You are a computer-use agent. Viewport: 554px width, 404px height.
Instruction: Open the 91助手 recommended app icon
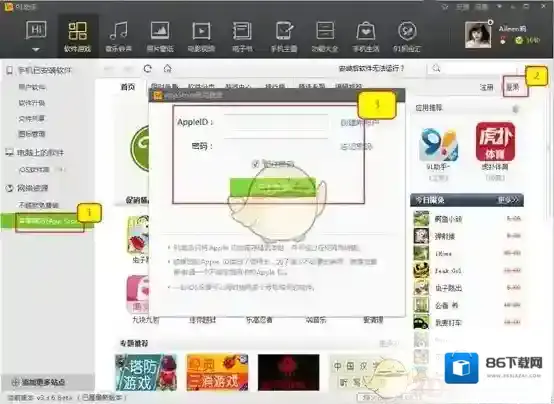[x=438, y=145]
